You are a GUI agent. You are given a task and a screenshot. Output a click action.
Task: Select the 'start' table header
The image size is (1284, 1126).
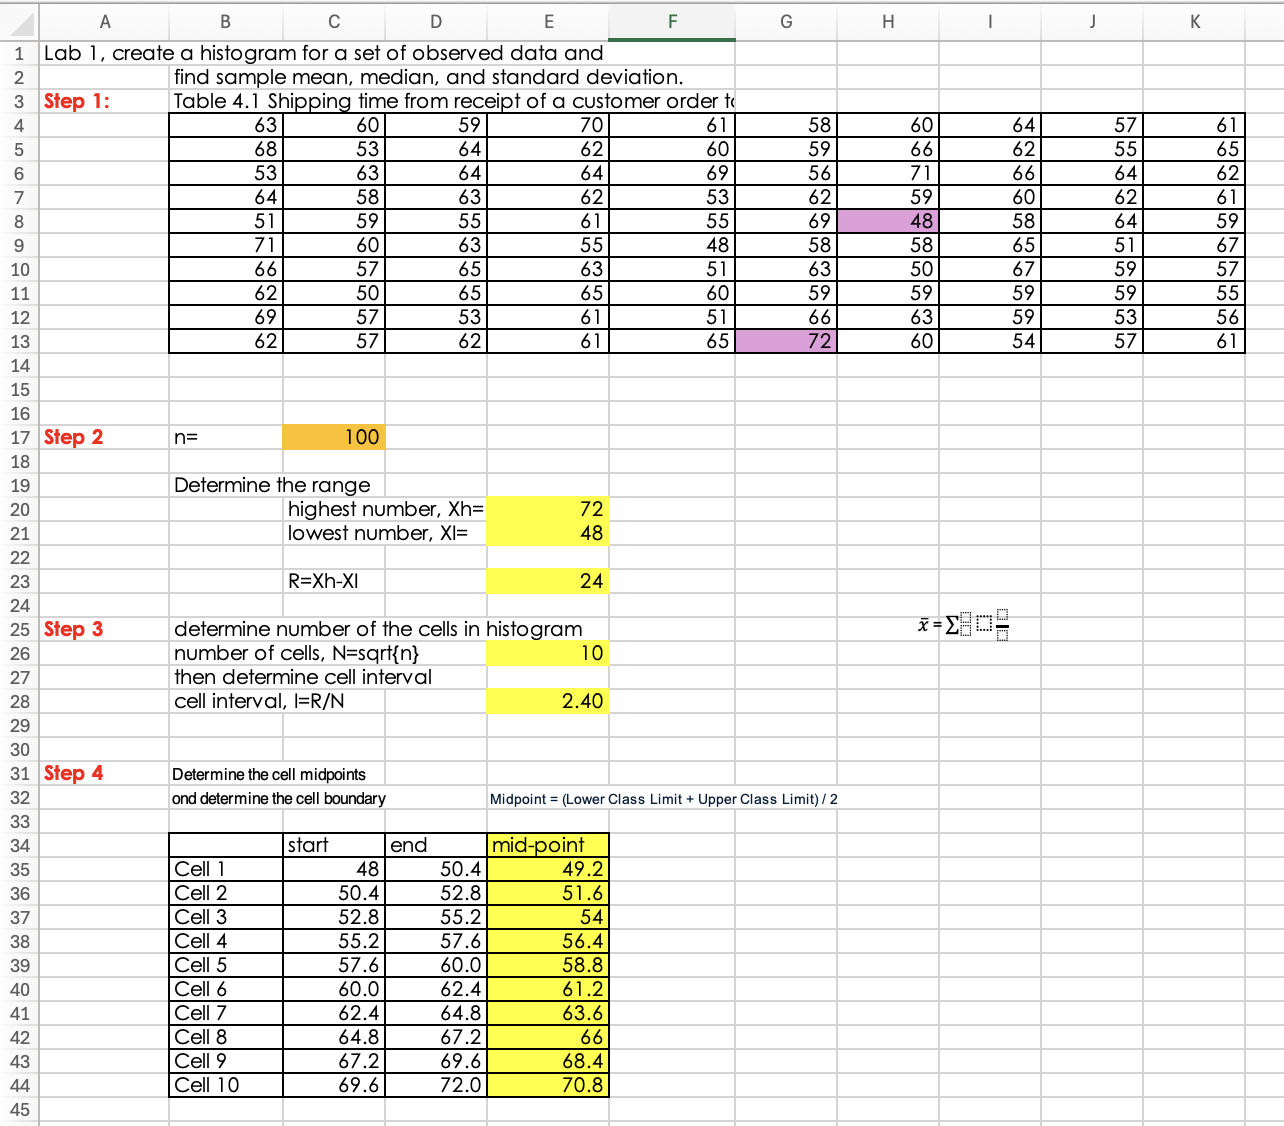(334, 845)
